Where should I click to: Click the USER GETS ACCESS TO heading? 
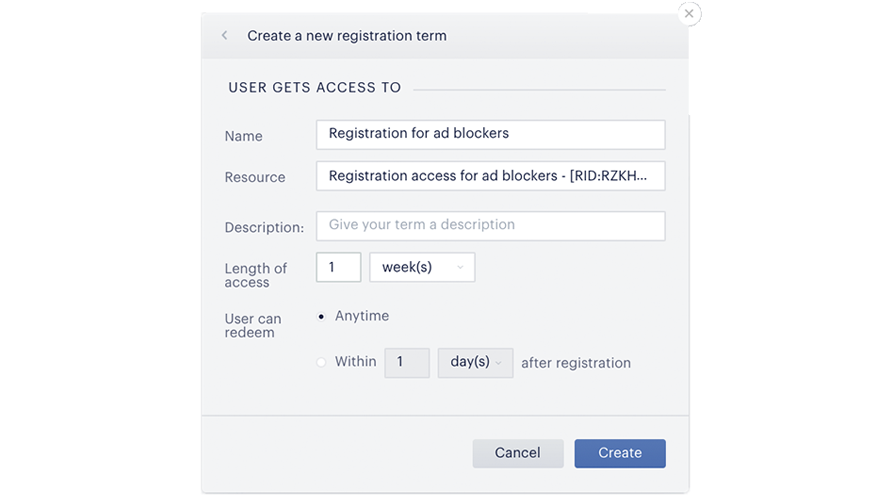[x=314, y=88]
